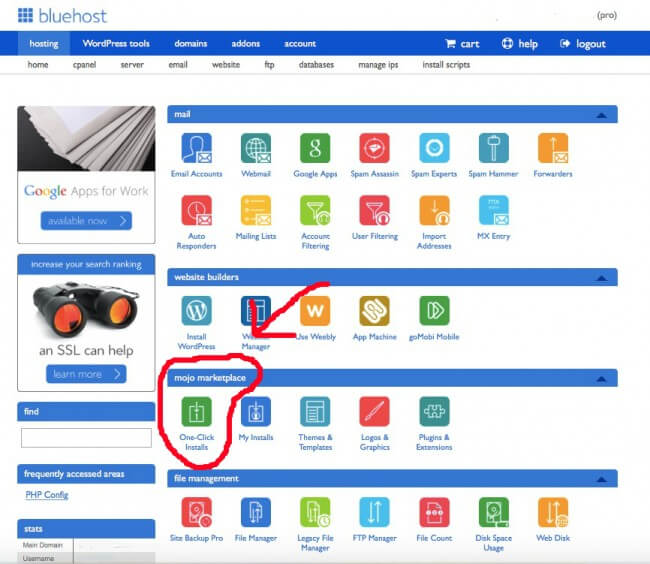Screen dimensions: 650x564
Task: Collapse the mail section
Action: pos(601,115)
